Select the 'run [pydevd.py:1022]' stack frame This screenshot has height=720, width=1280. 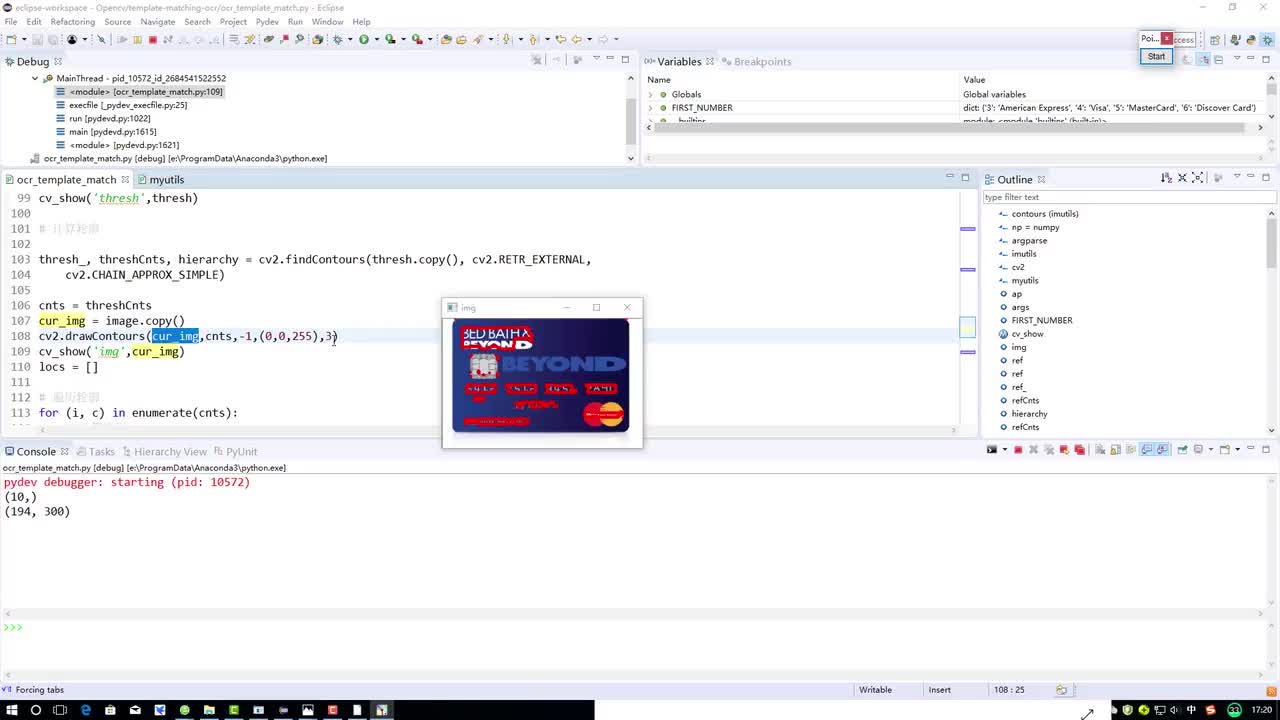(109, 118)
